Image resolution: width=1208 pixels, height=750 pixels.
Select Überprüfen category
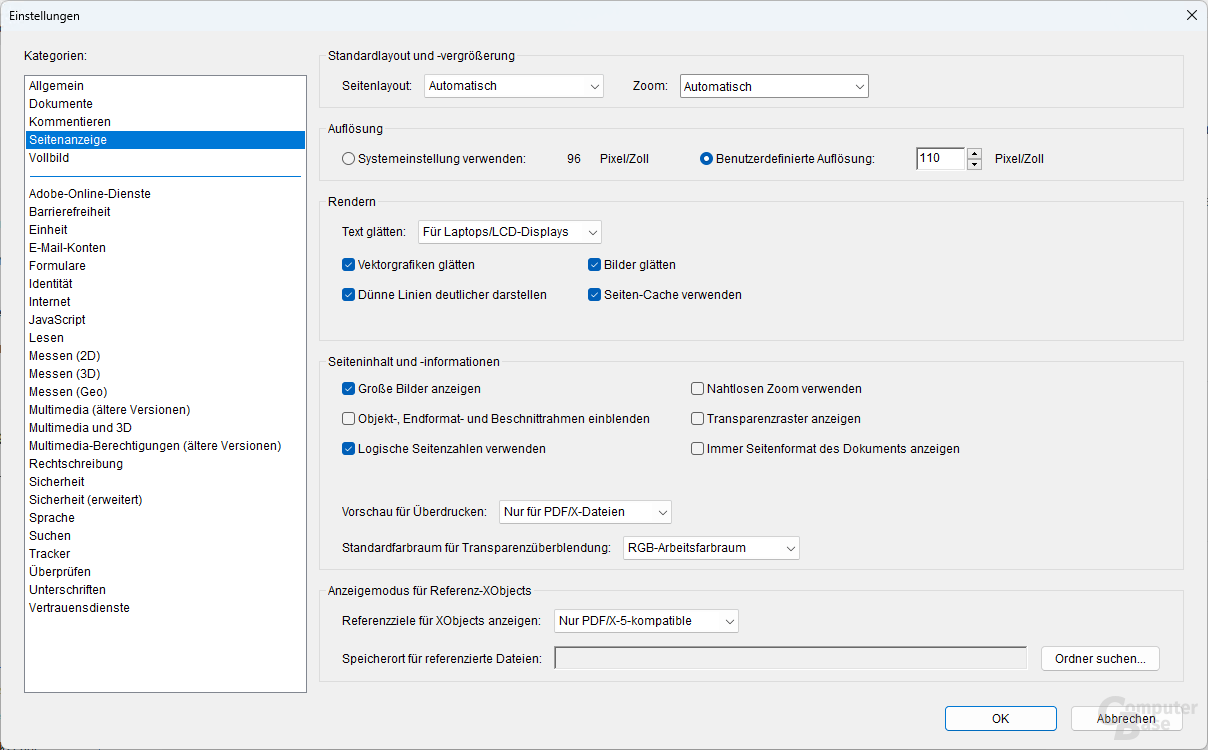(165, 572)
